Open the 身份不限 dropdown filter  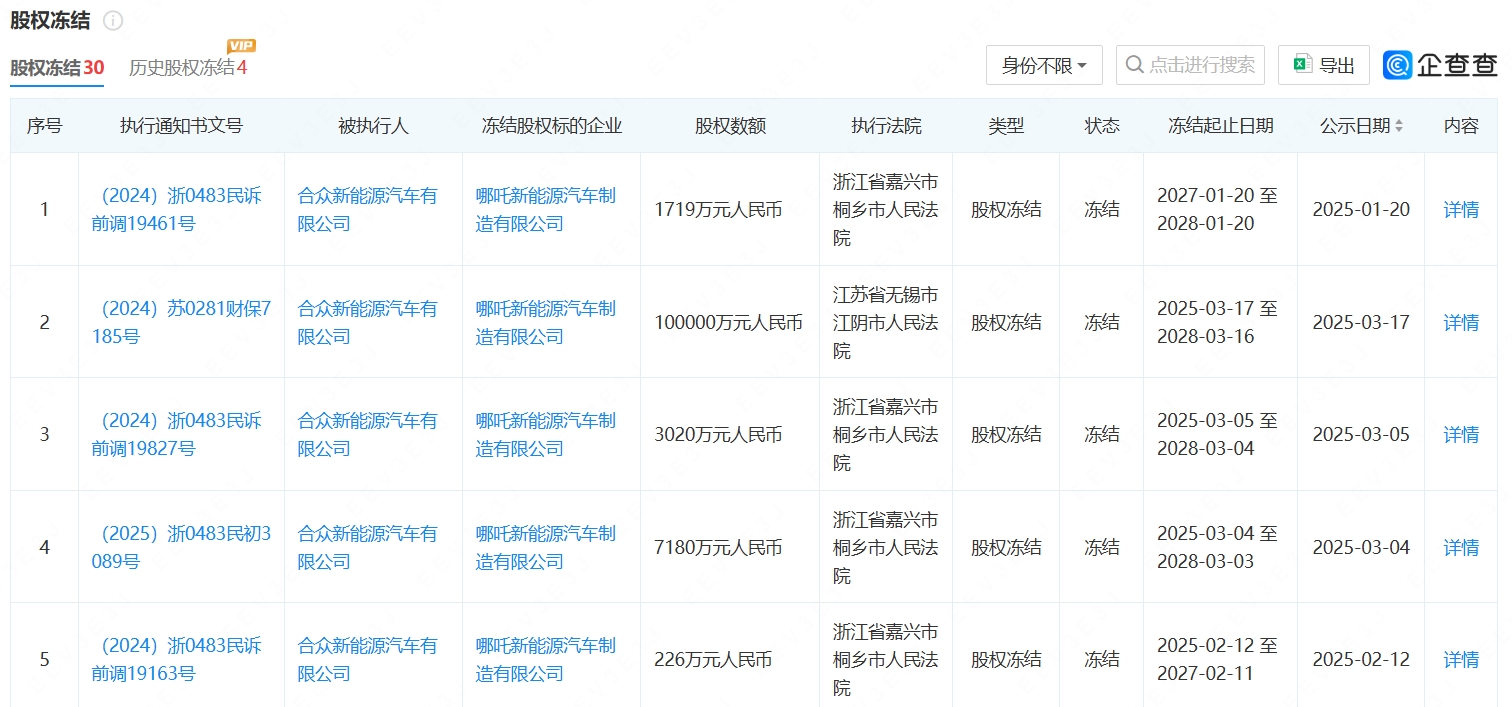tap(1043, 65)
